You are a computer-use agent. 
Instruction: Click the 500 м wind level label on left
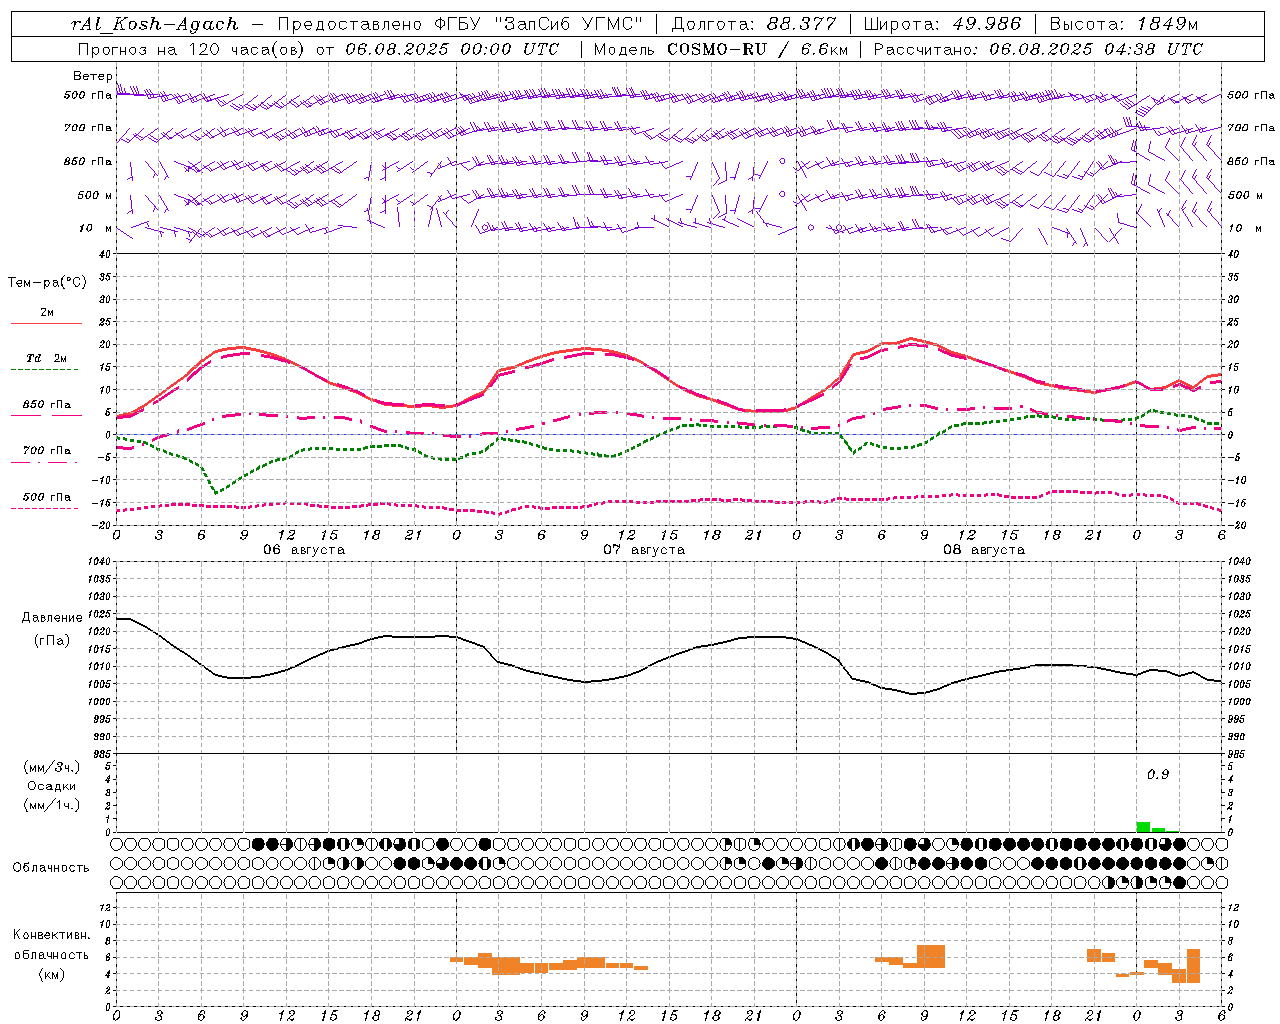tap(96, 196)
